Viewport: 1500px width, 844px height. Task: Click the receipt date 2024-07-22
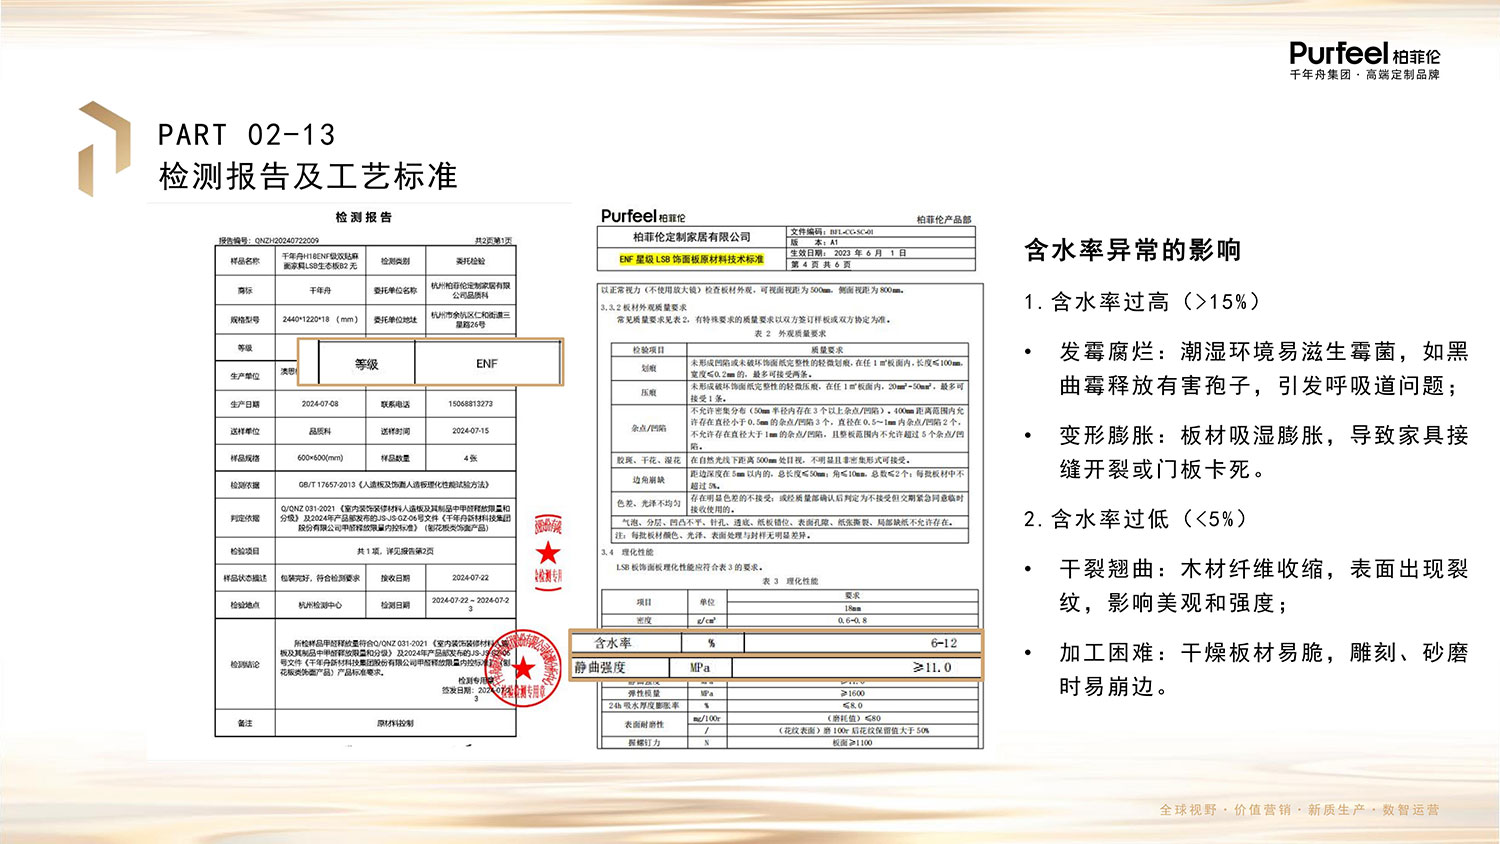470,578
